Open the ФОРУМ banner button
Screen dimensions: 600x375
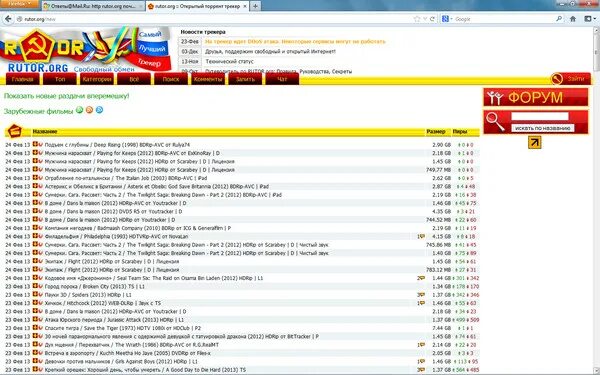[x=536, y=98]
